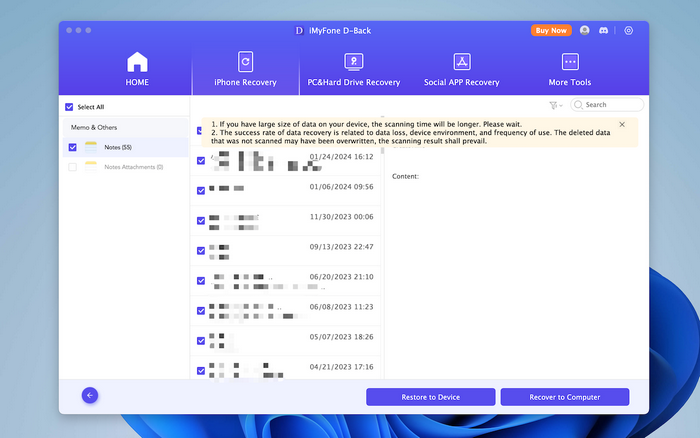
Task: Switch to iPhone Recovery tab
Action: coord(245,69)
